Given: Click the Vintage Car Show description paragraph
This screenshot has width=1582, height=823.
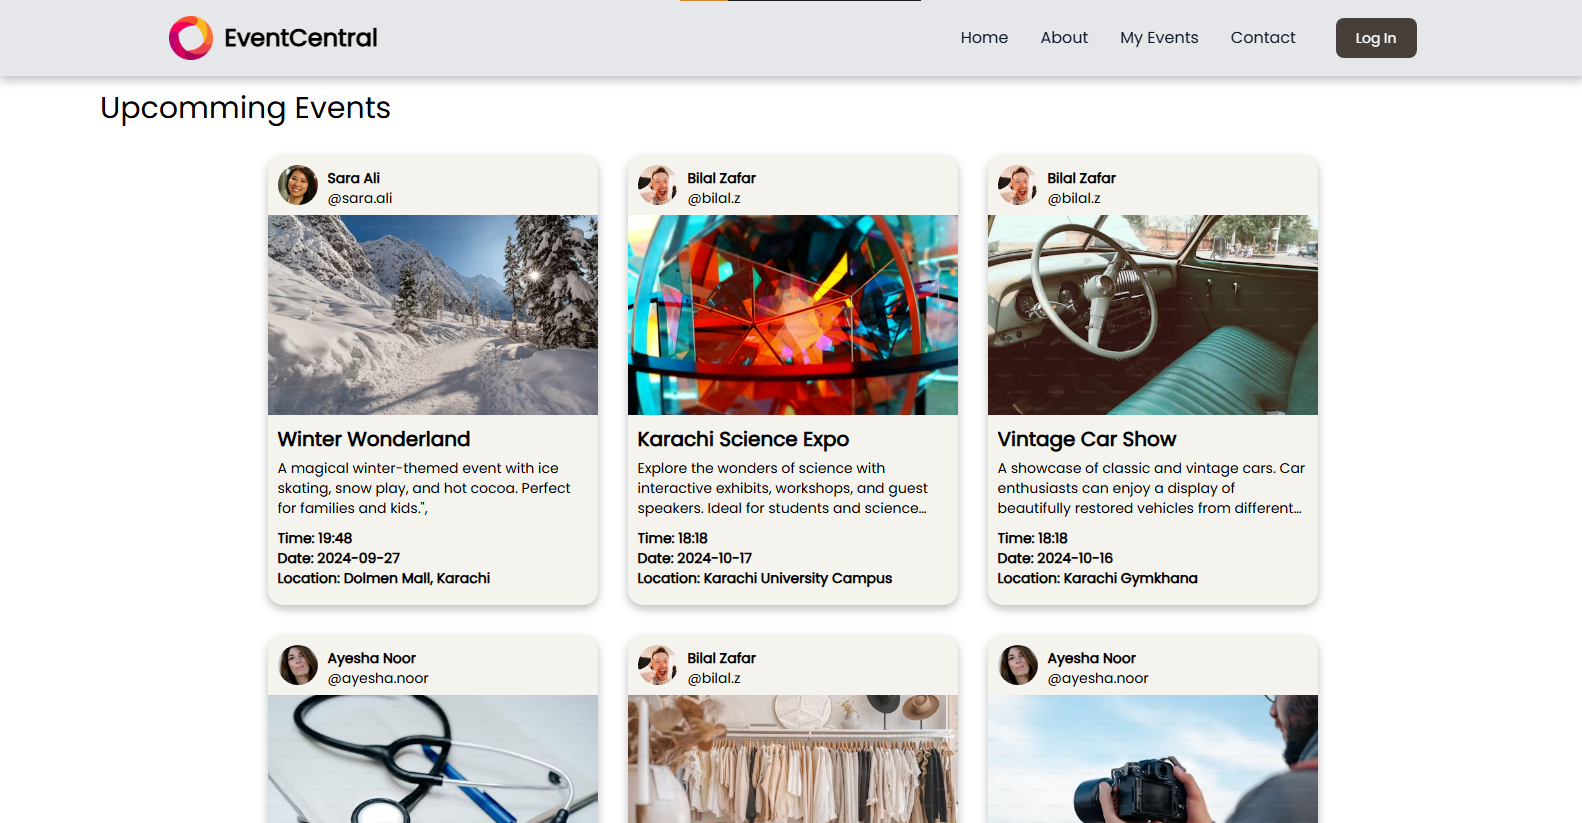Looking at the screenshot, I should (1152, 488).
